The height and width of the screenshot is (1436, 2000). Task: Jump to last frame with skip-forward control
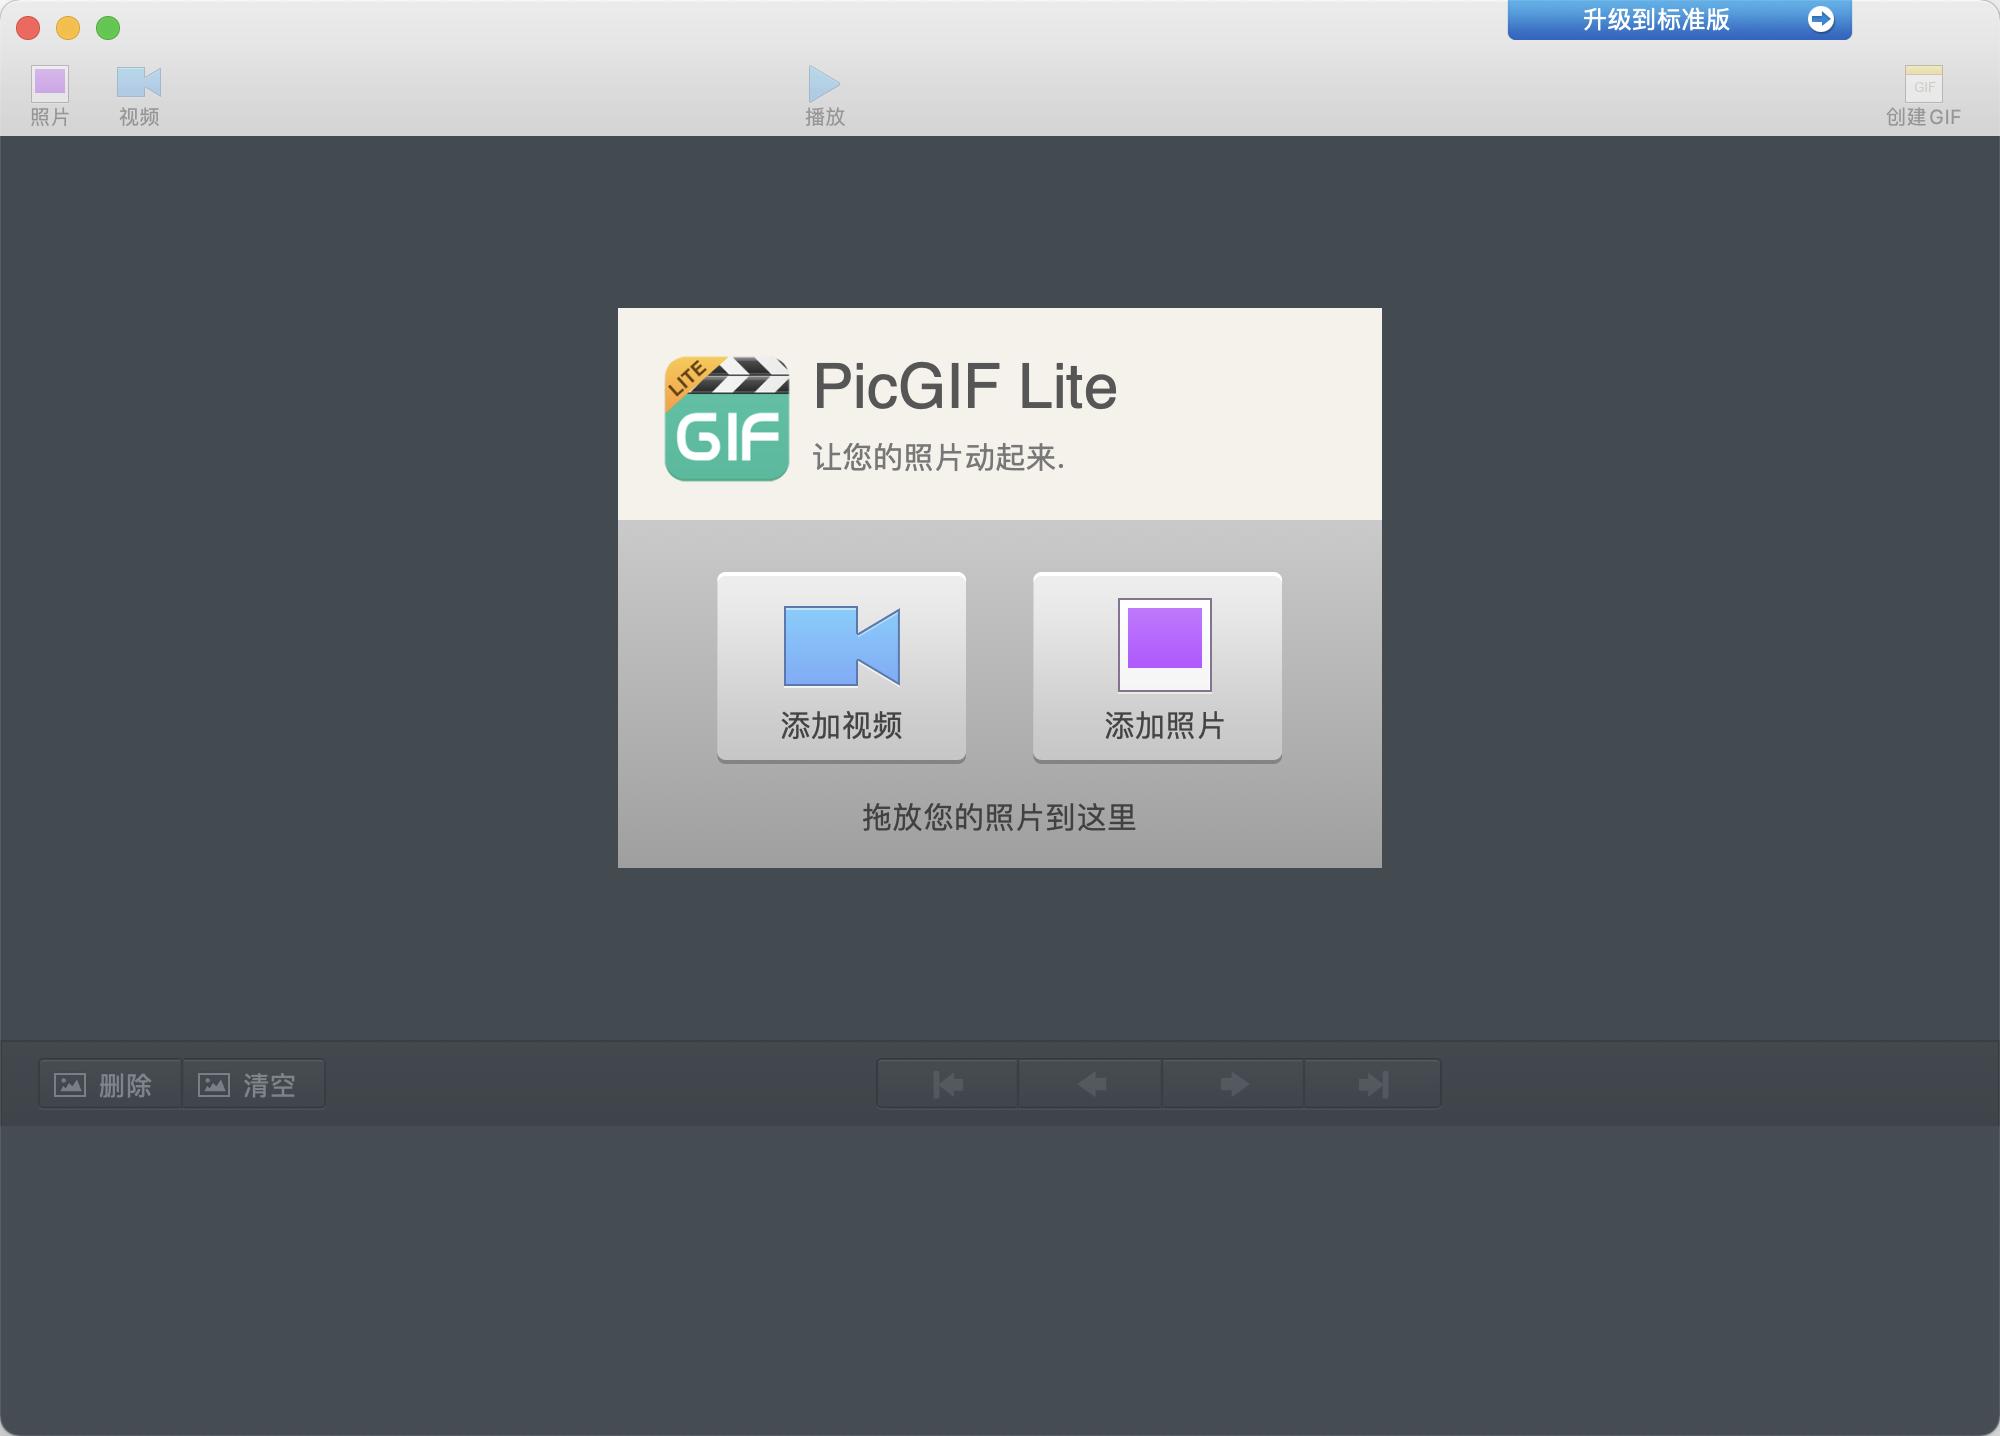1374,1083
